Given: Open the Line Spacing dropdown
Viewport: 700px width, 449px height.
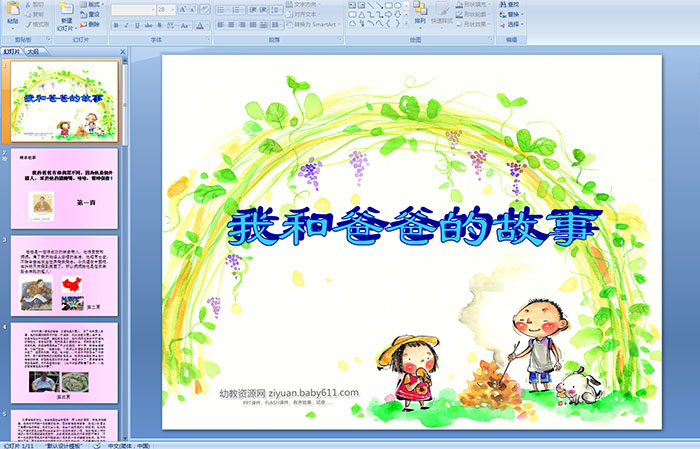Looking at the screenshot, I should point(277,9).
